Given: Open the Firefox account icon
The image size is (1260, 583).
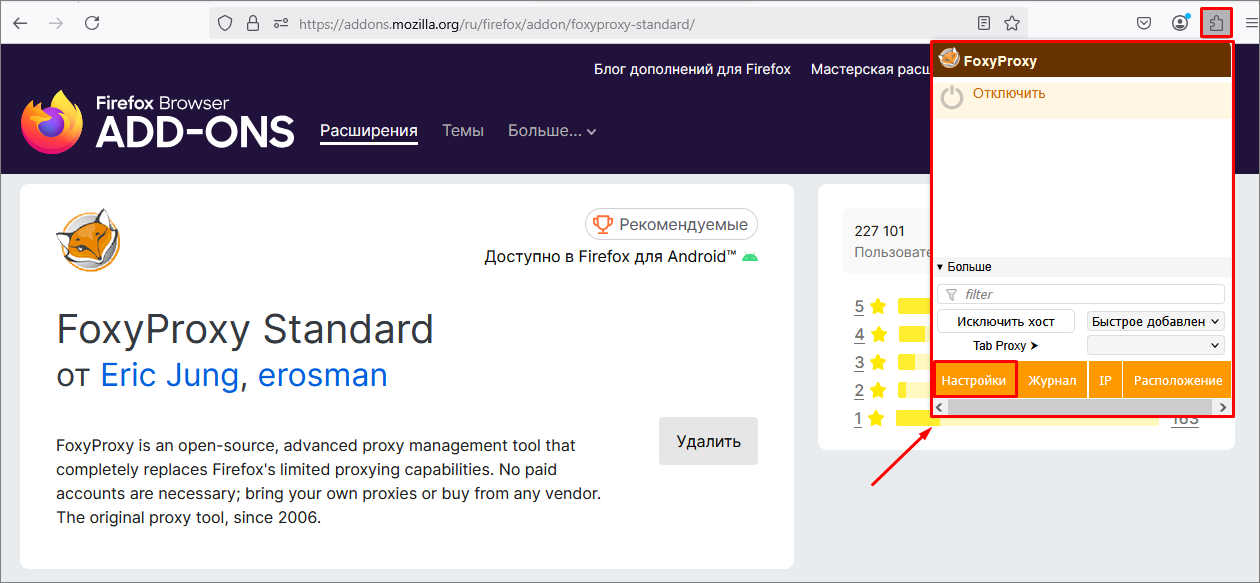Looking at the screenshot, I should (1179, 22).
